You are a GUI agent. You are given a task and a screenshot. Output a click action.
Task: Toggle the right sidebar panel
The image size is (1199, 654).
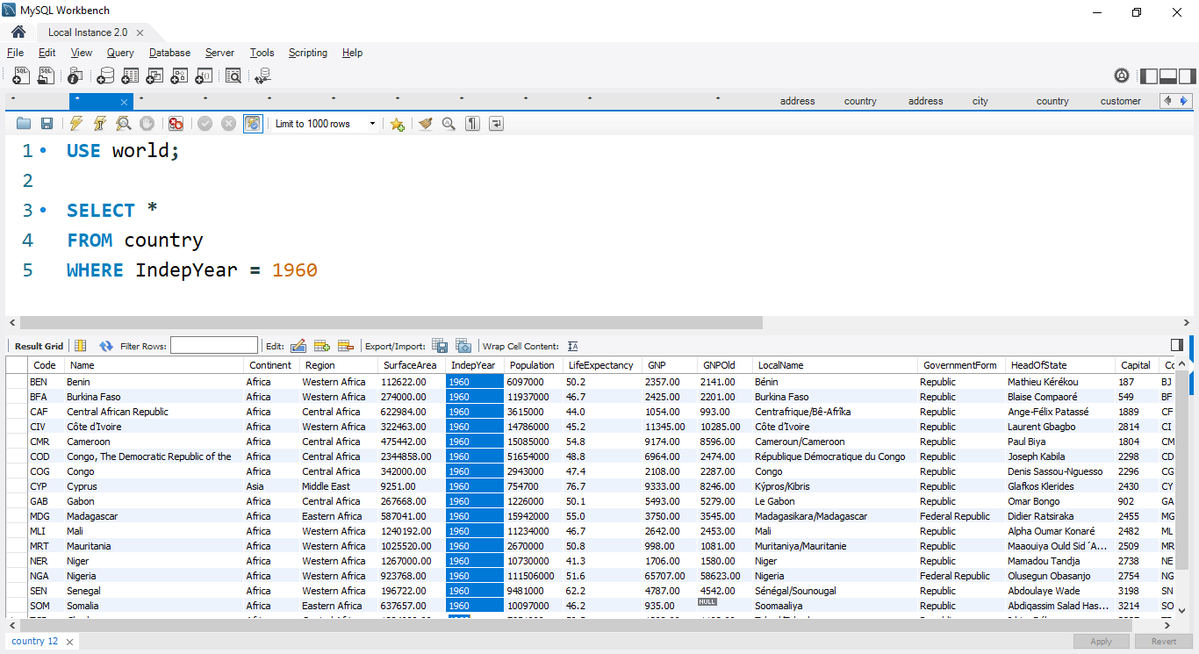[1187, 76]
